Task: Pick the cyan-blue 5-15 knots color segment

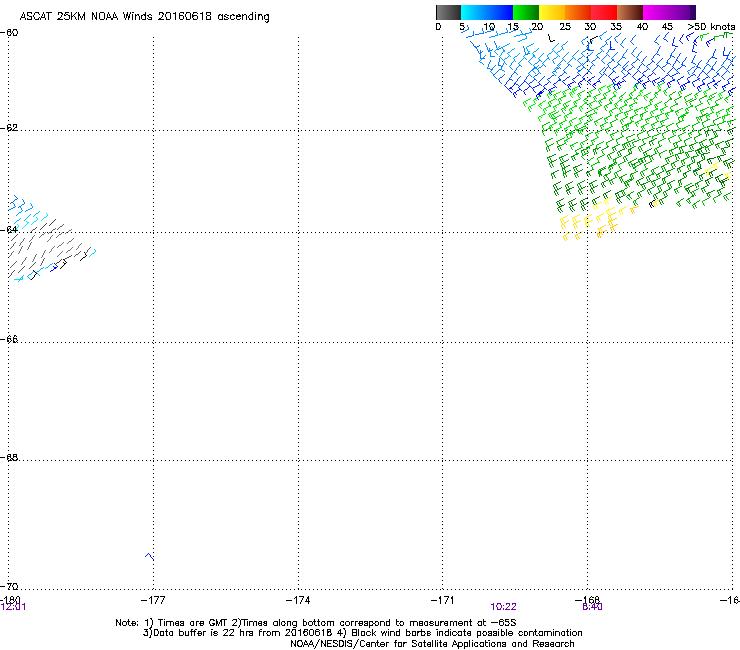Action: (x=487, y=12)
